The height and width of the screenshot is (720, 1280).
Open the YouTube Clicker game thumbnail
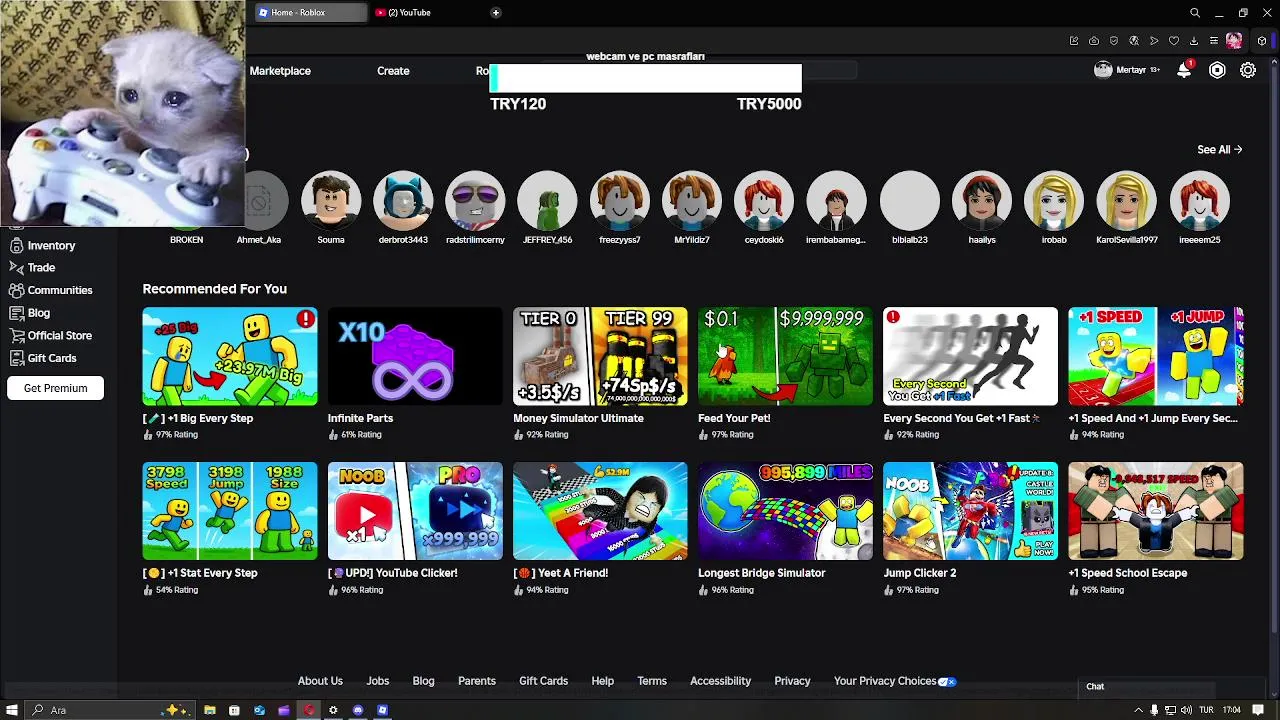(x=415, y=511)
